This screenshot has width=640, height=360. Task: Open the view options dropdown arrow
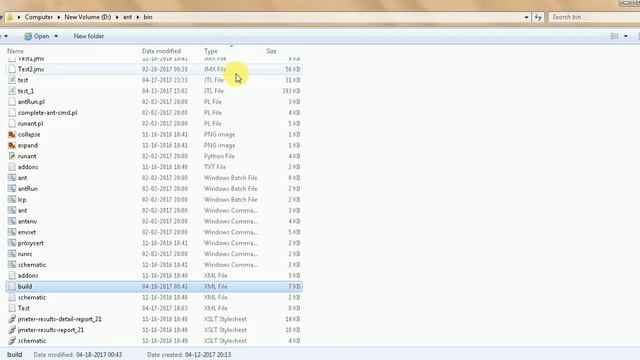pyautogui.click(x=626, y=36)
